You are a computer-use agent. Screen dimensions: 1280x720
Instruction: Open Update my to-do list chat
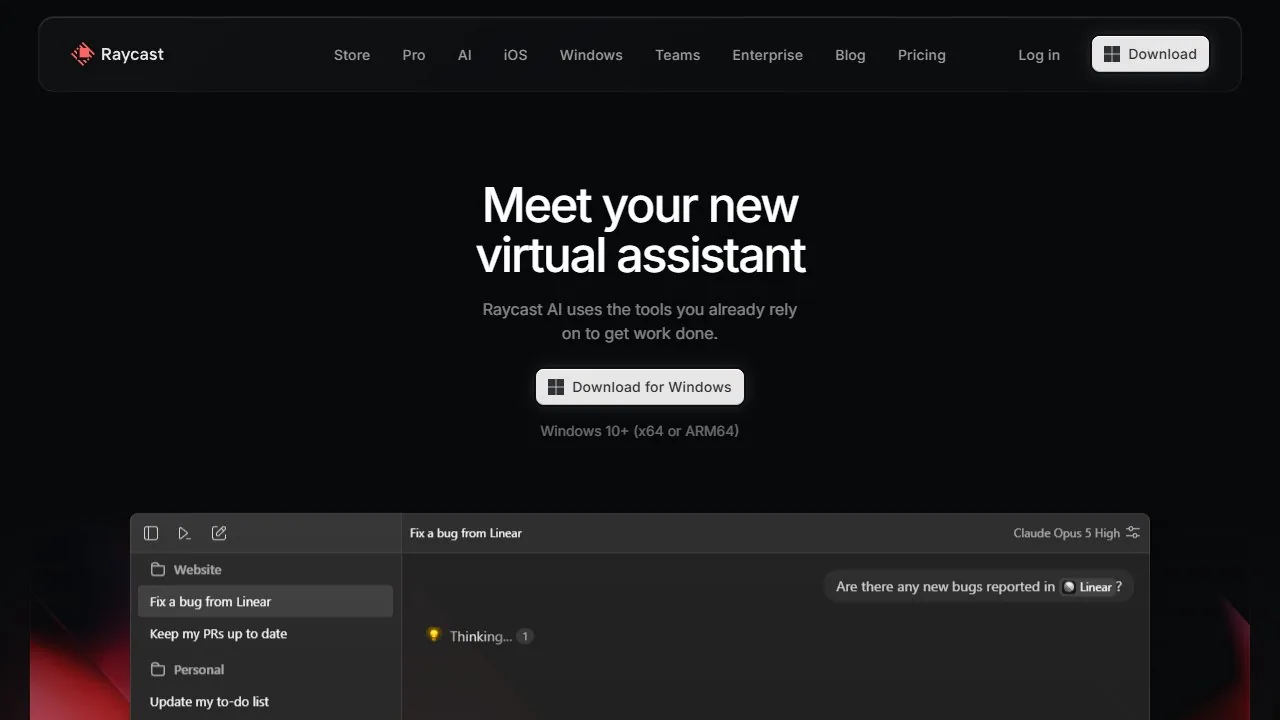[x=265, y=701]
